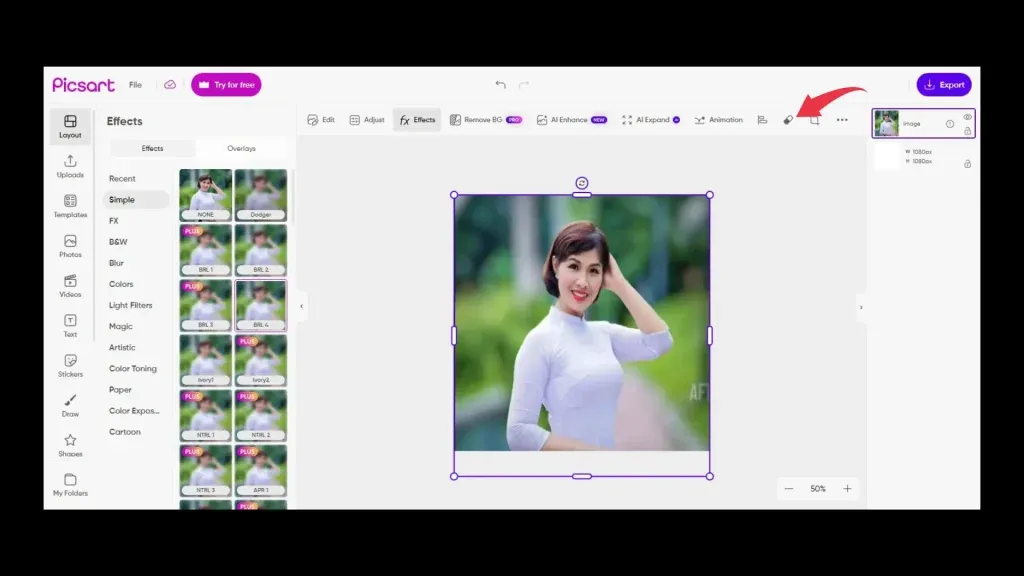Open Animation in the toolbar

pos(718,120)
